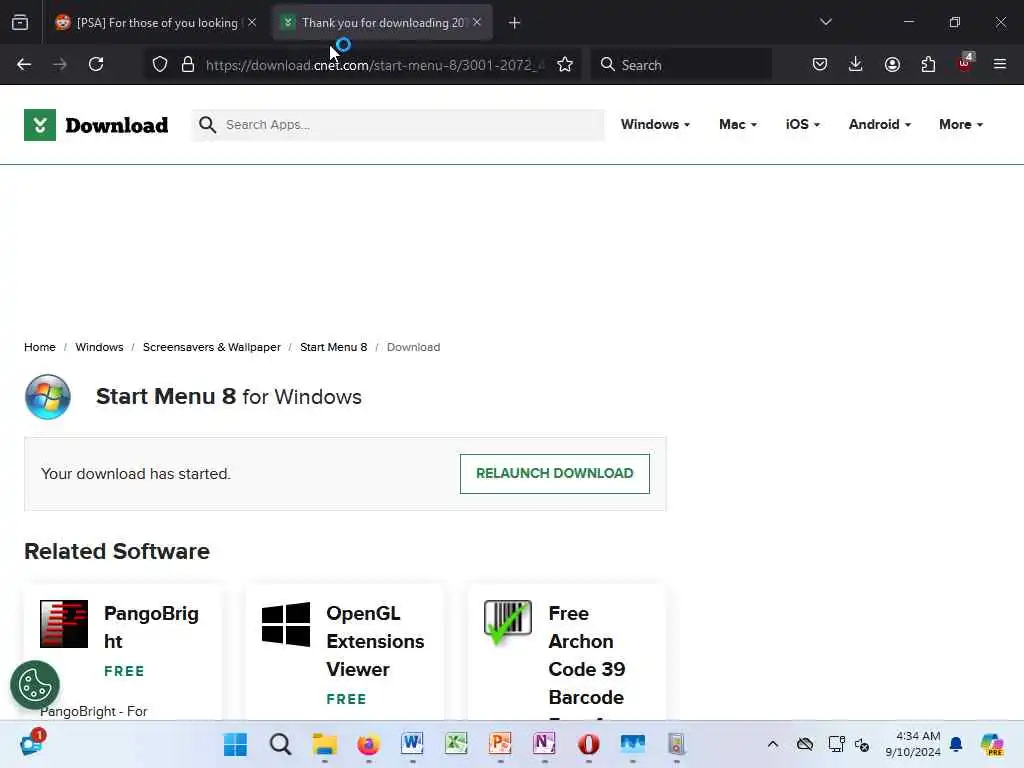Image resolution: width=1024 pixels, height=768 pixels.
Task: Open Outlook mail taskbar icon with badge
Action: (31, 743)
